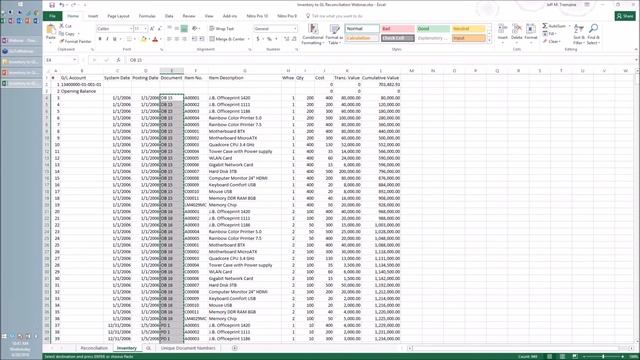
Task: Align text left in the Alignment group
Action: pyautogui.click(x=169, y=39)
